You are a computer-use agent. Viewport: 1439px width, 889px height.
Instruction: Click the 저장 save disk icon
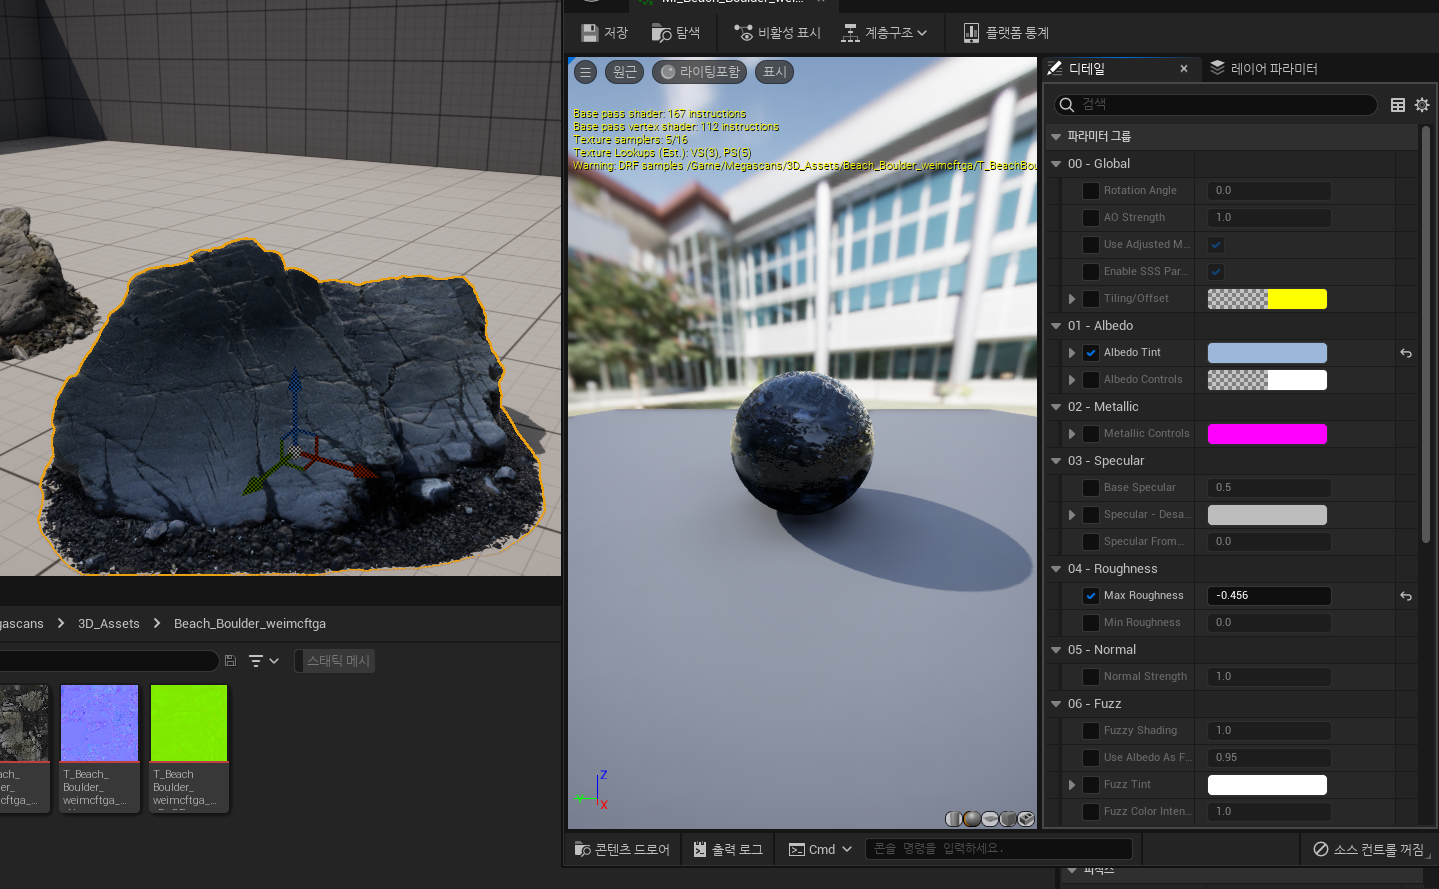click(590, 33)
